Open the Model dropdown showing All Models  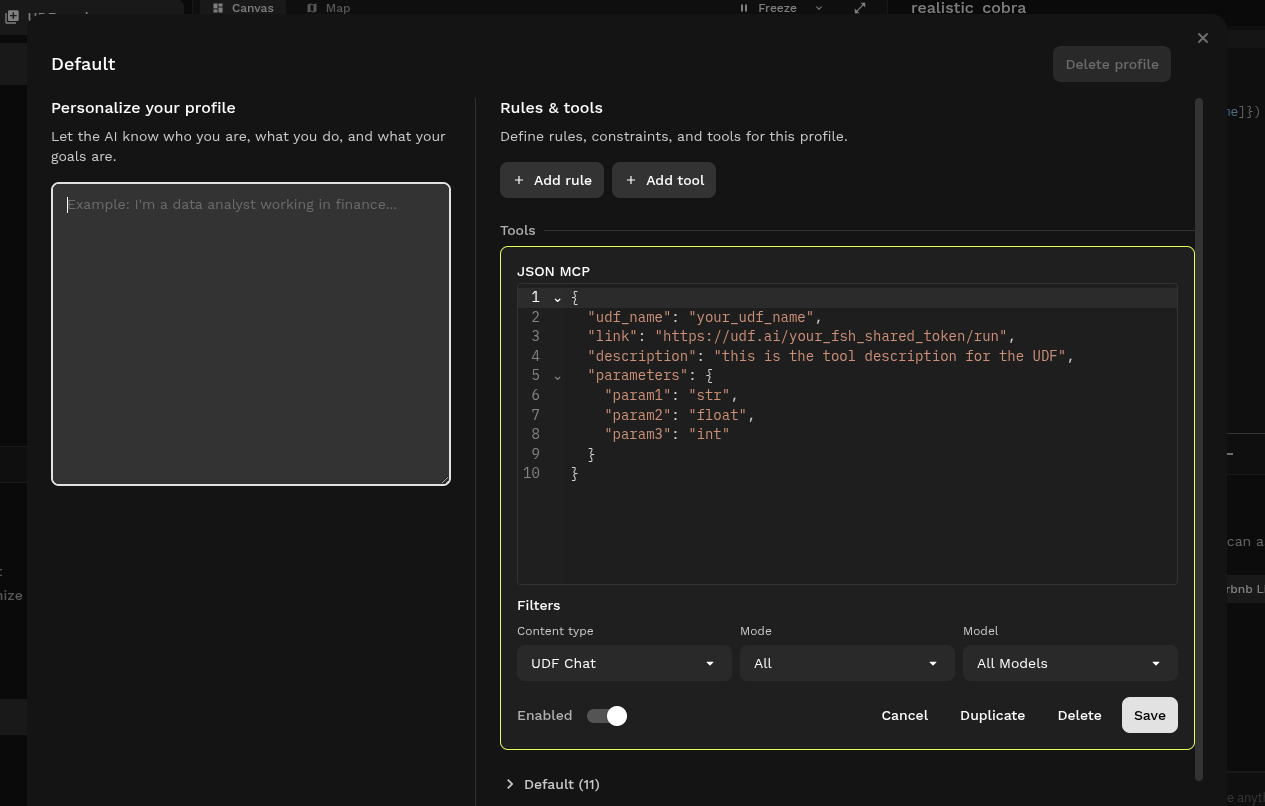(x=1069, y=663)
